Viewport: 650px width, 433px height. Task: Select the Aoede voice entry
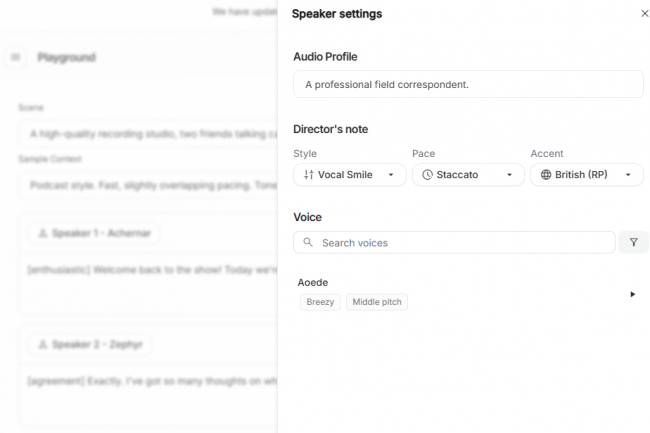313,282
